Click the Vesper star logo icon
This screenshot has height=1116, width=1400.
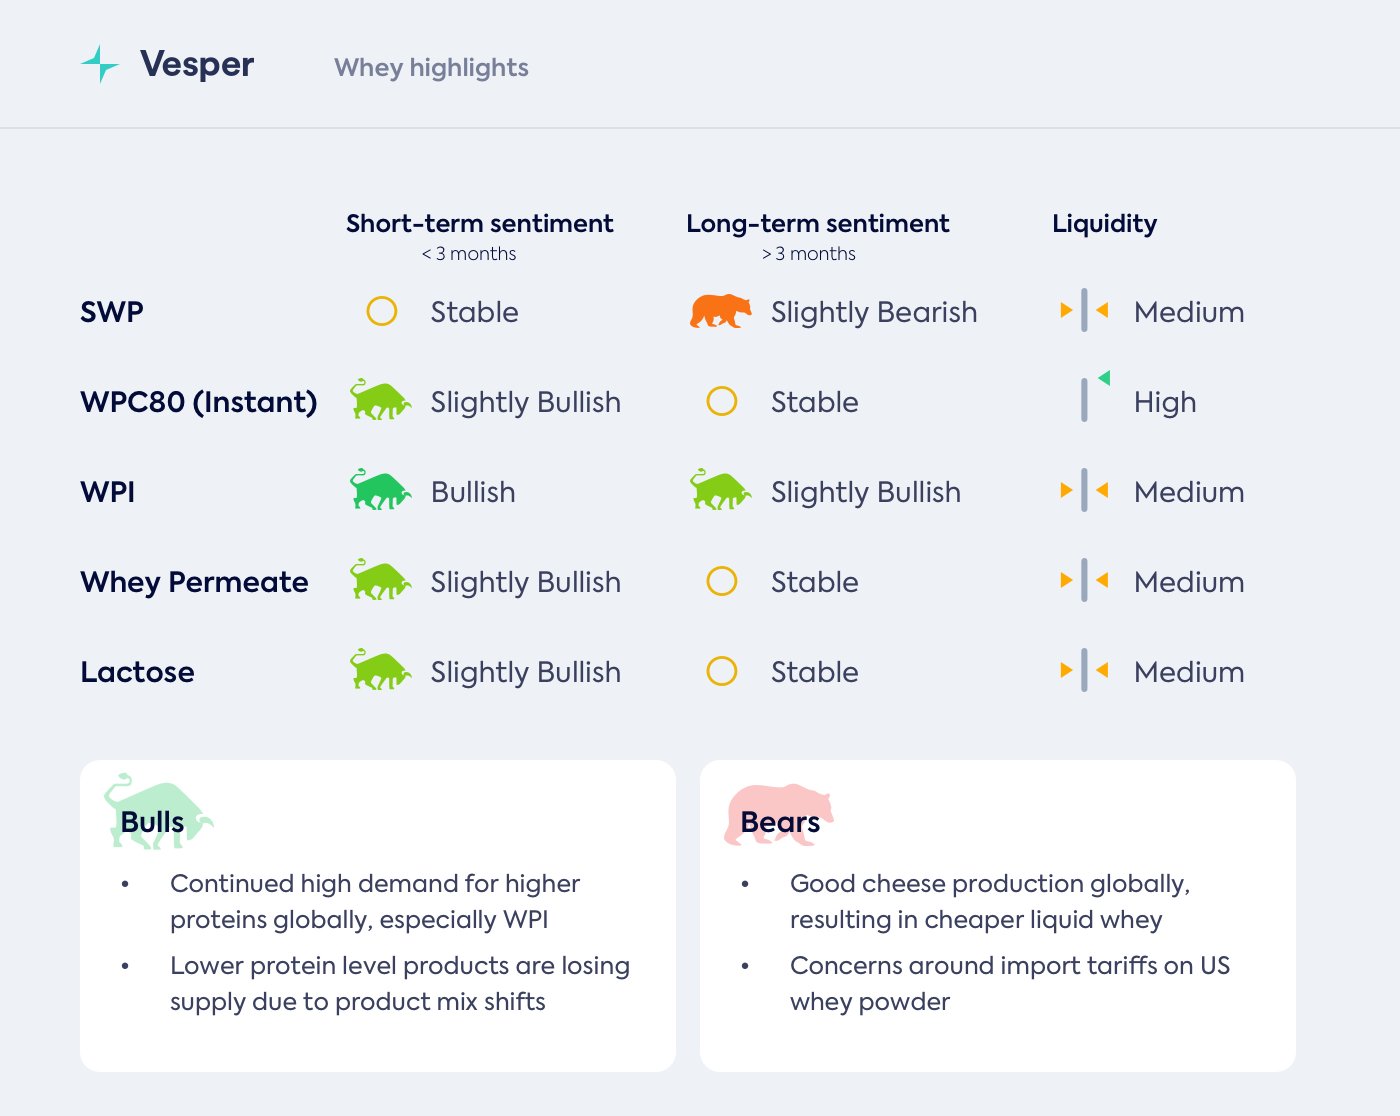click(99, 64)
